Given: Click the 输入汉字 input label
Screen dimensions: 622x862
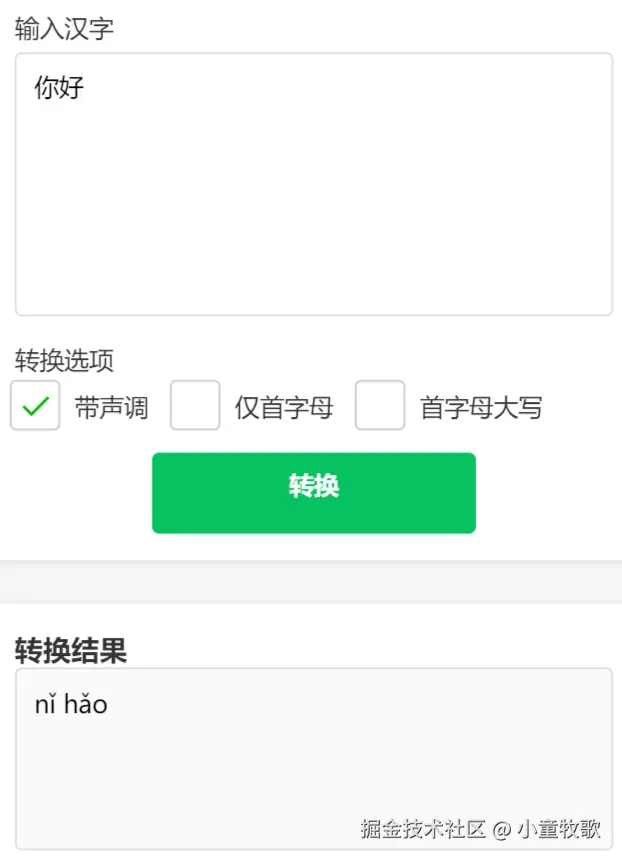Looking at the screenshot, I should click(63, 30).
